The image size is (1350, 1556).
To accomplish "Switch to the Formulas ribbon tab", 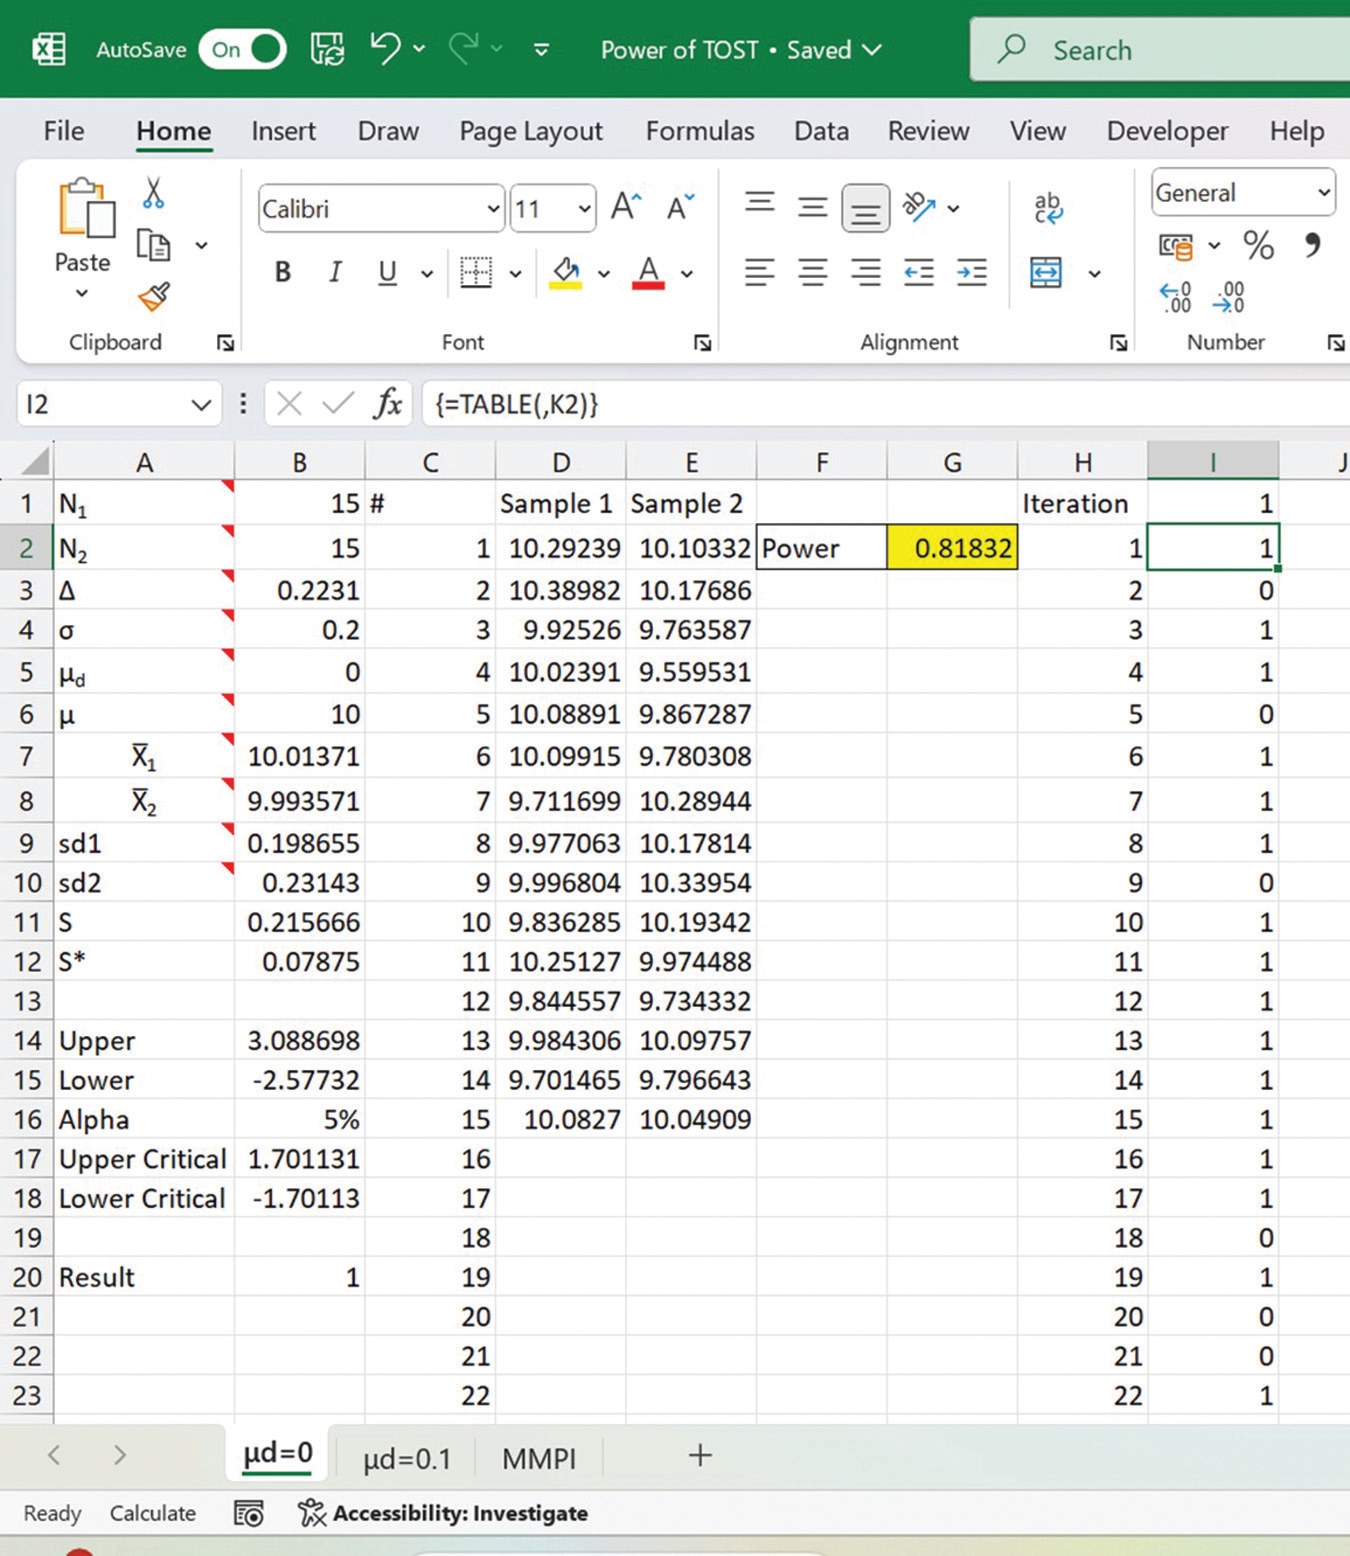I will [700, 131].
